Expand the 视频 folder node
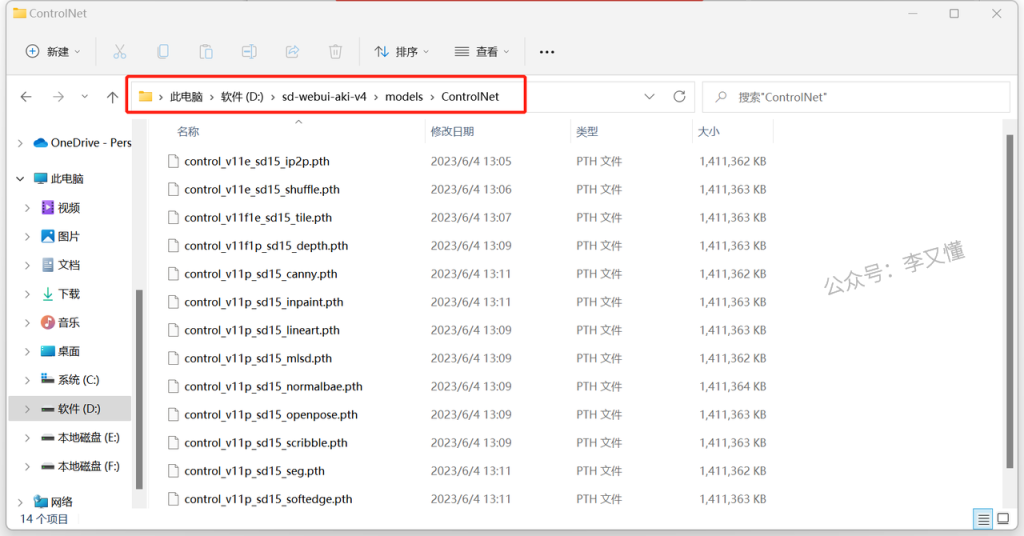This screenshot has width=1024, height=536. pos(27,208)
